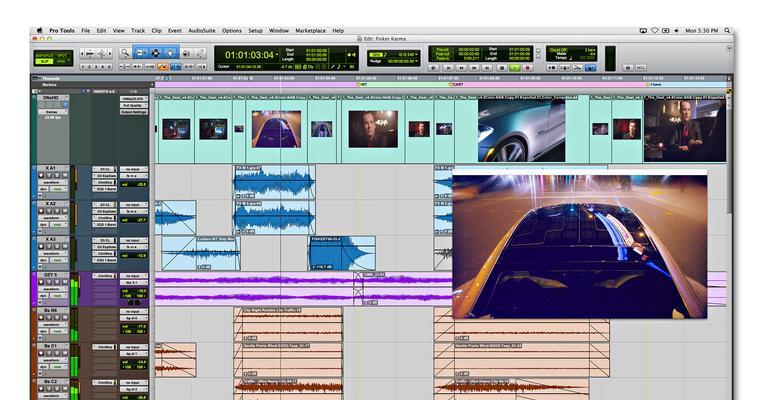The height and width of the screenshot is (400, 767).
Task: Select the Pencil tool
Action: pos(200,53)
